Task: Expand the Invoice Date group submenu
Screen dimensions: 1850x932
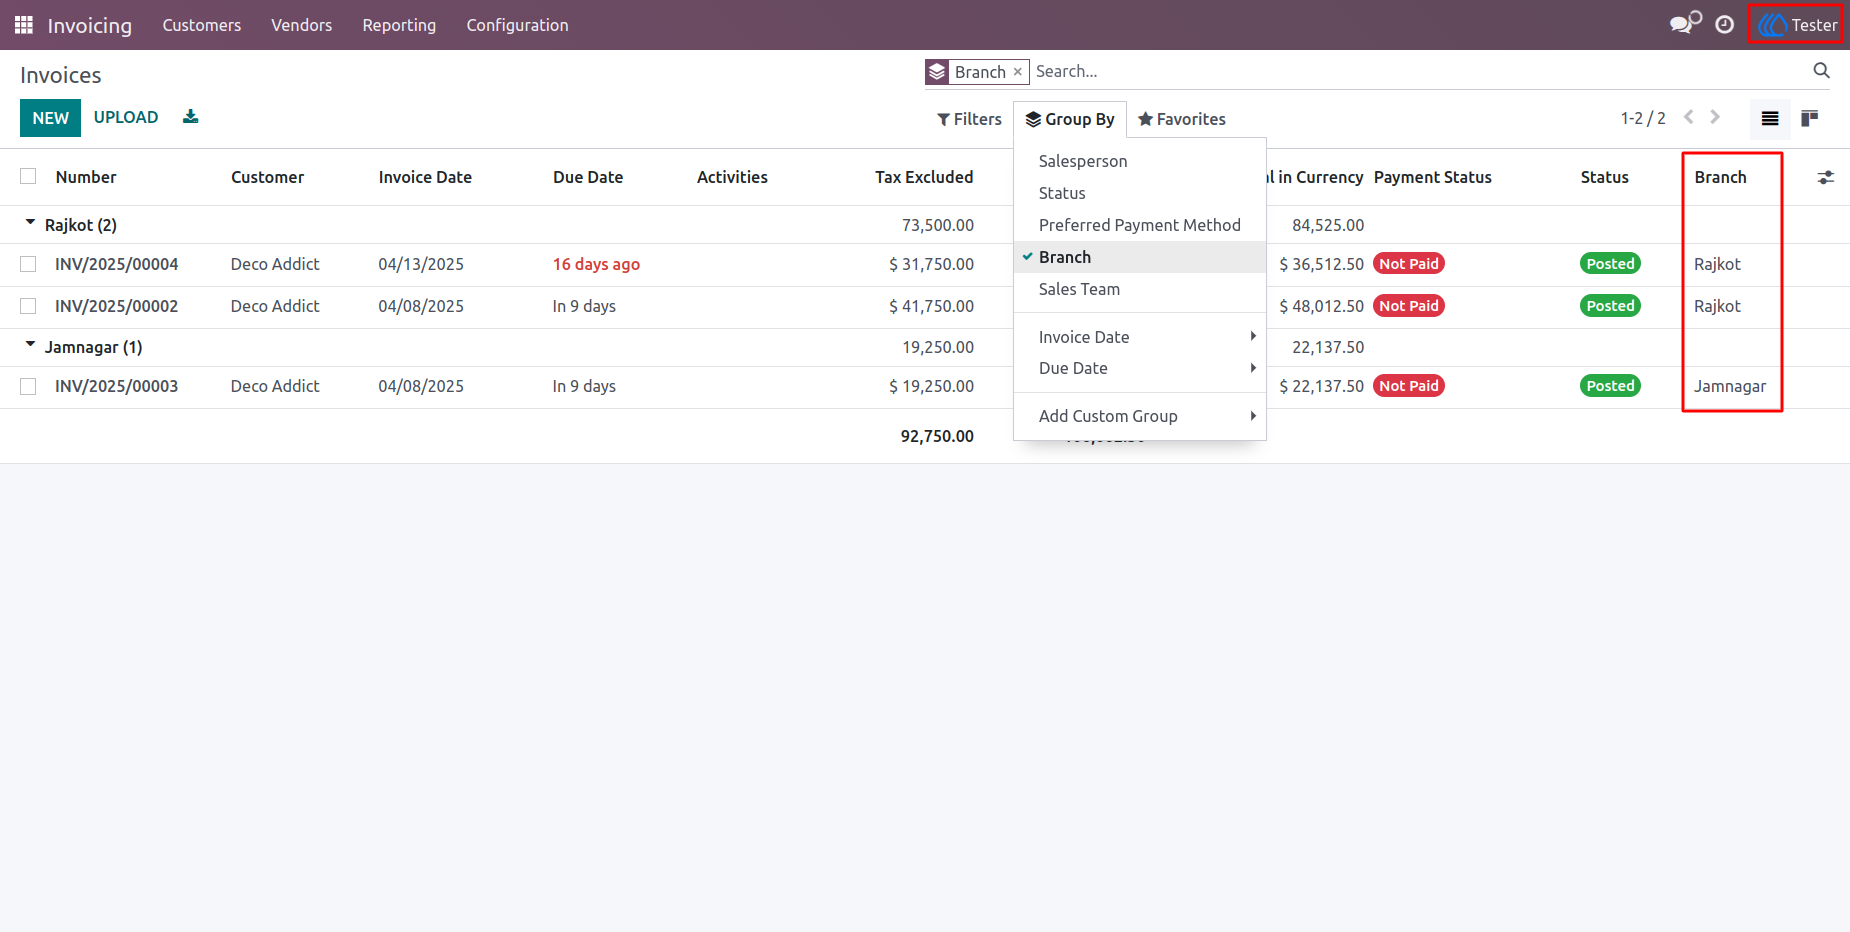Action: click(x=1140, y=337)
